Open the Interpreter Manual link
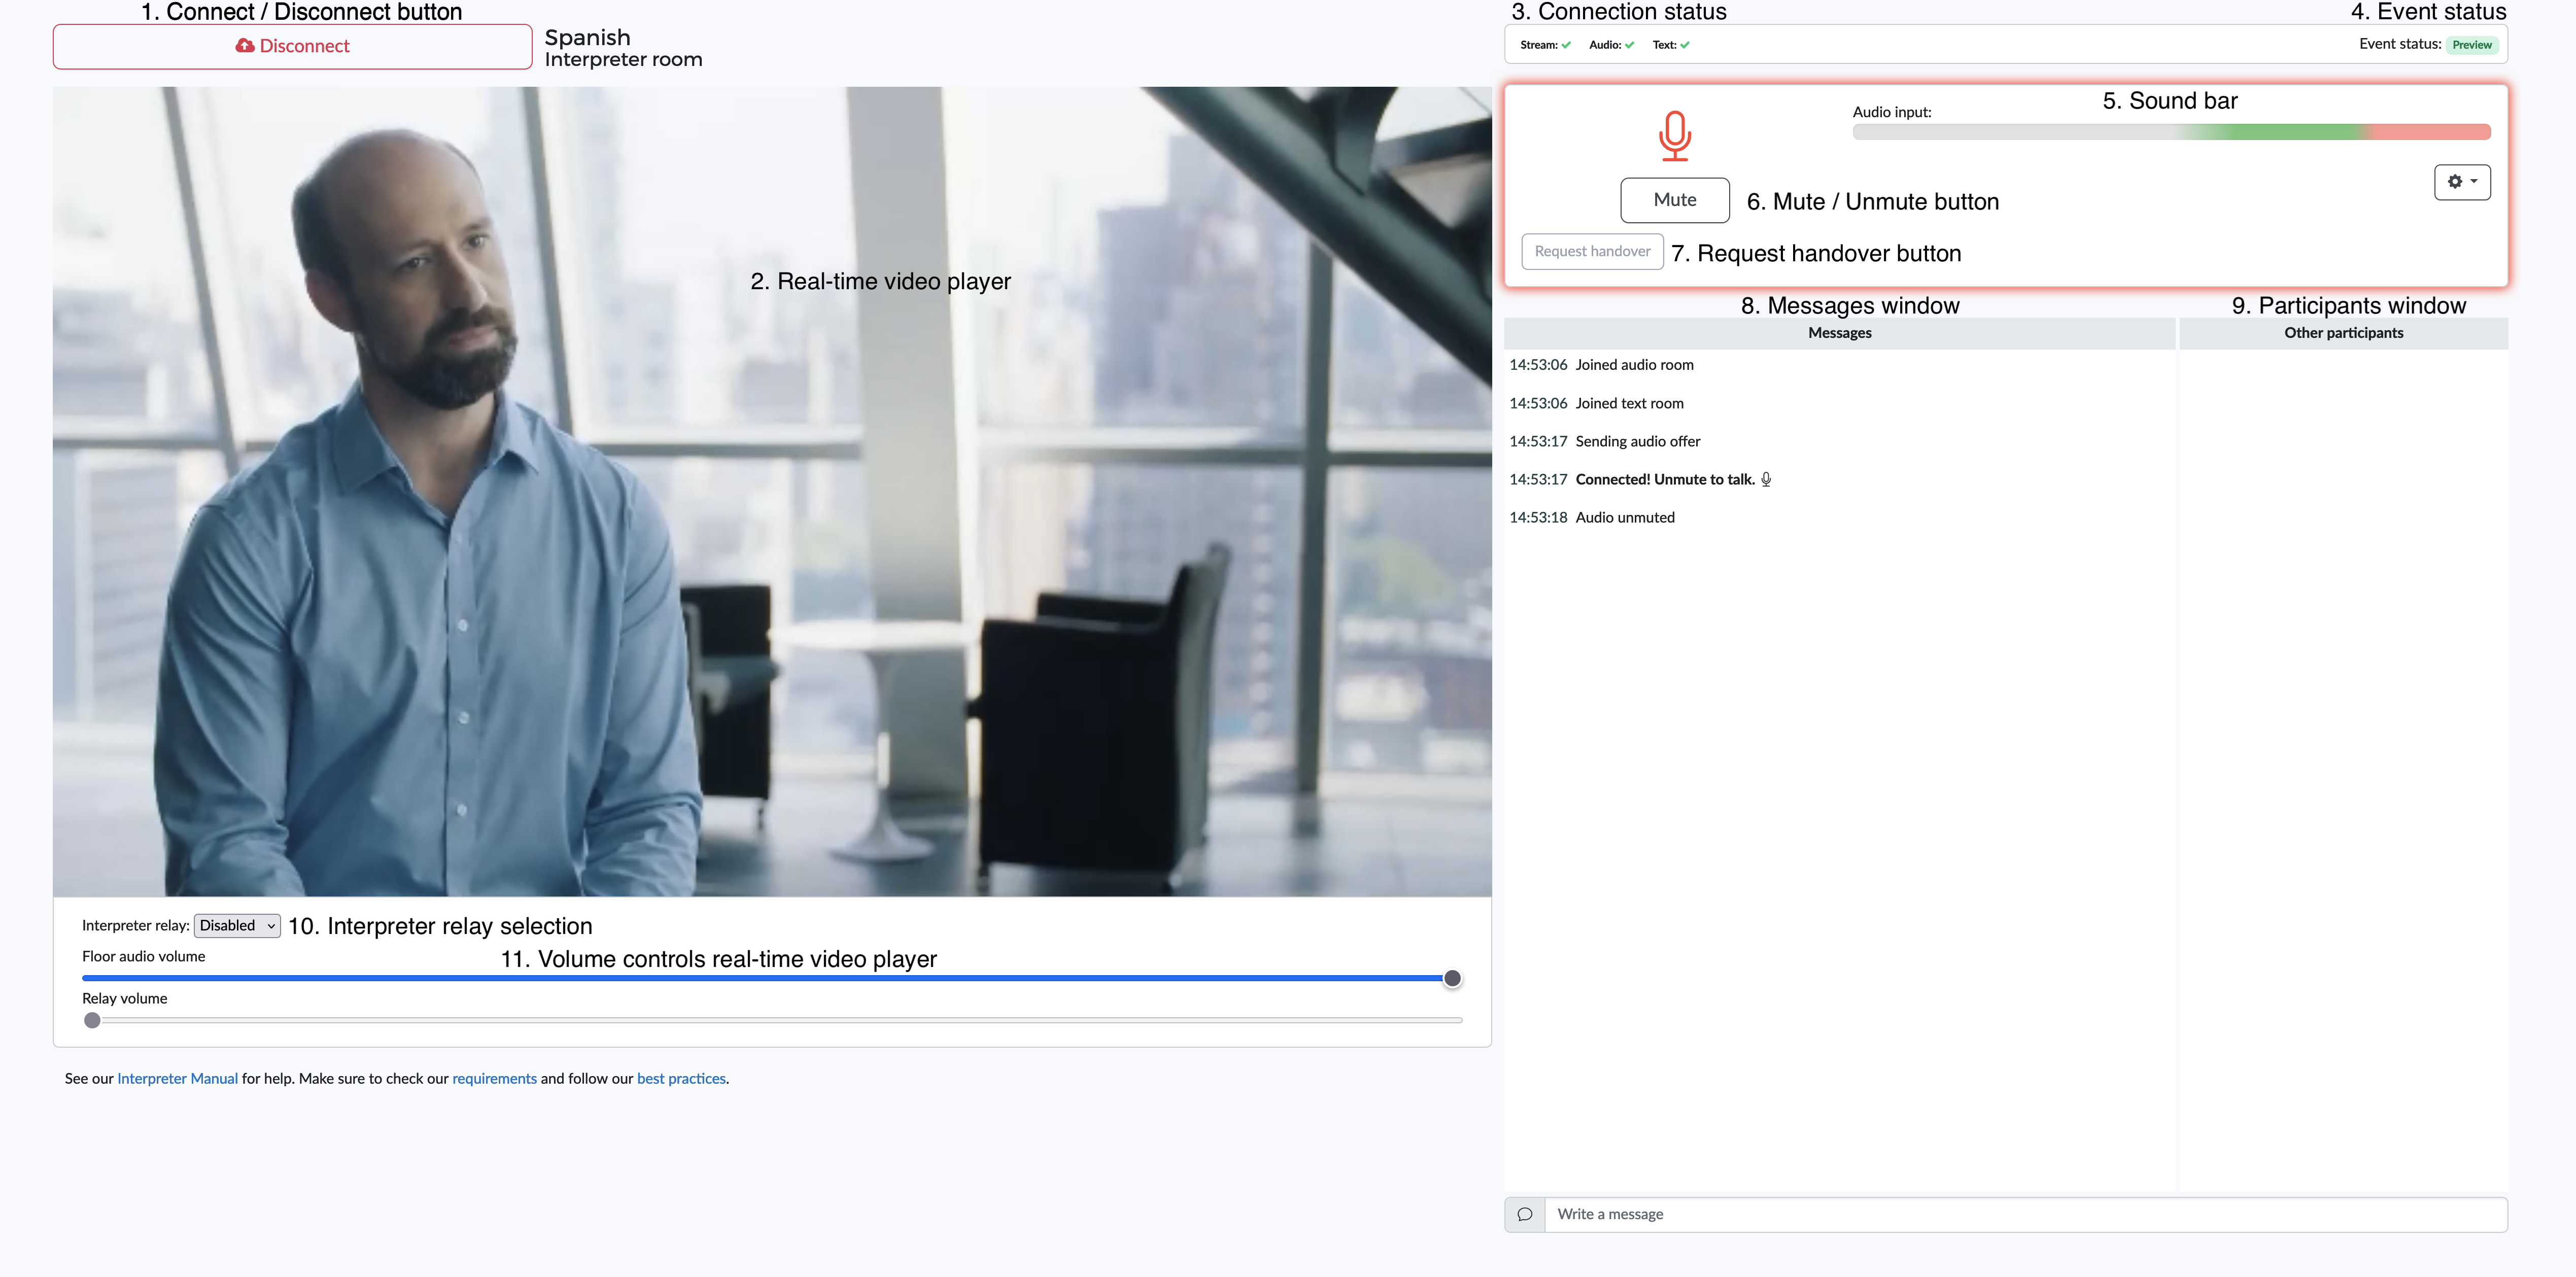The image size is (2576, 1277). pyautogui.click(x=177, y=1078)
